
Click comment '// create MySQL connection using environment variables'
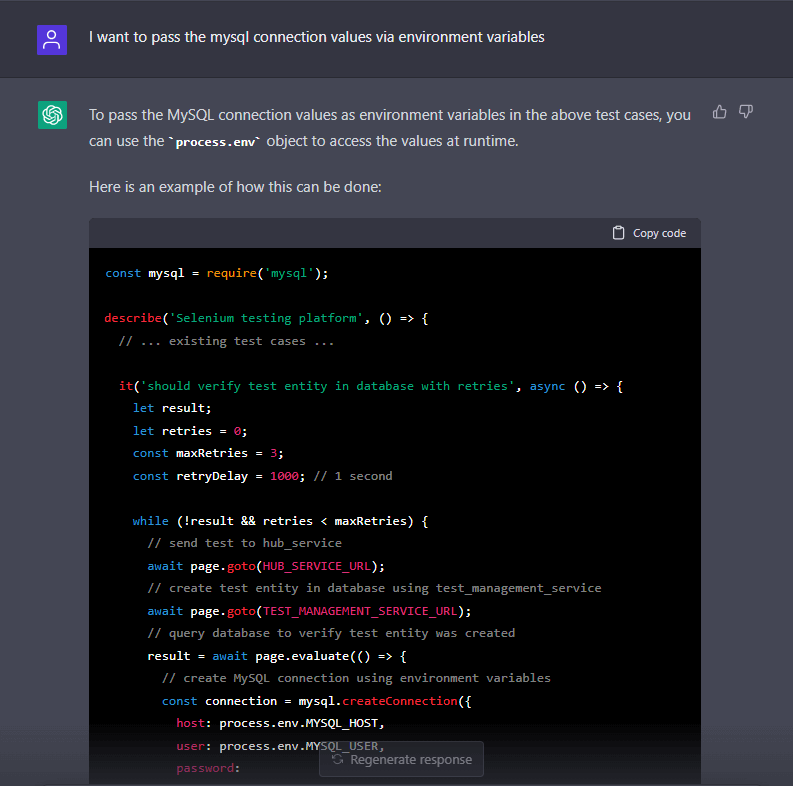point(356,678)
